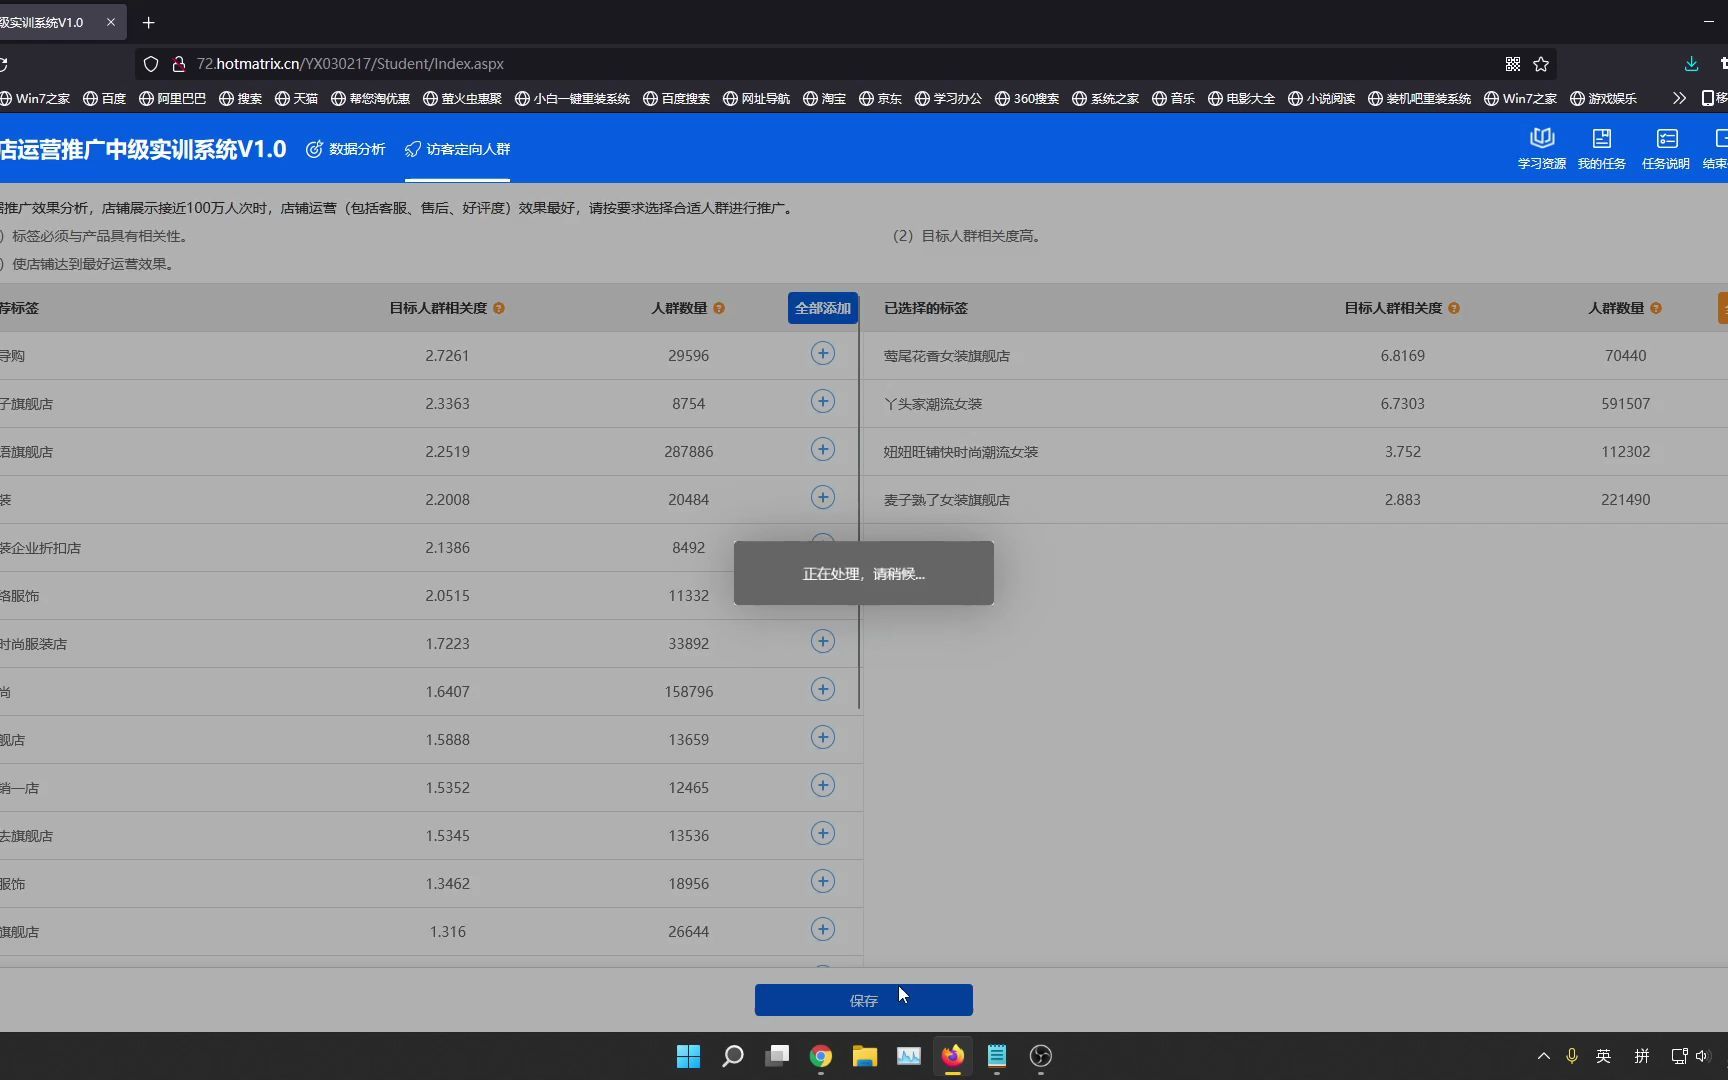Add the tag with 33892 audience count
Image resolution: width=1728 pixels, height=1080 pixels.
[822, 642]
